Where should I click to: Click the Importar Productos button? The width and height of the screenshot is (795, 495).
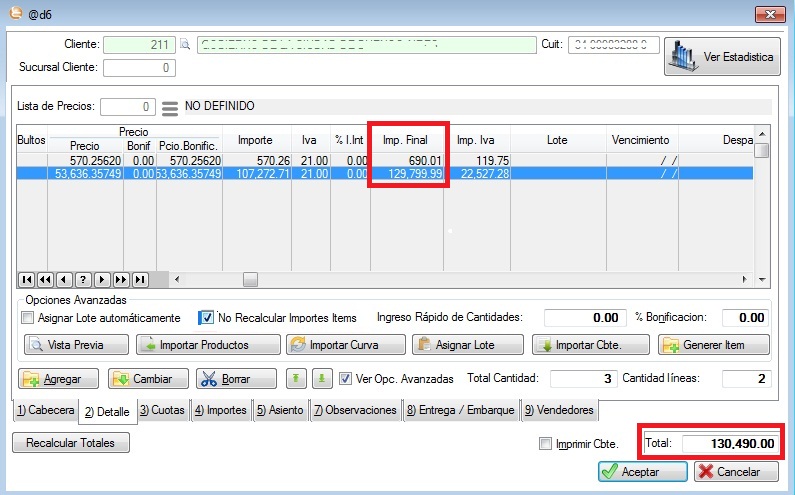click(x=207, y=345)
